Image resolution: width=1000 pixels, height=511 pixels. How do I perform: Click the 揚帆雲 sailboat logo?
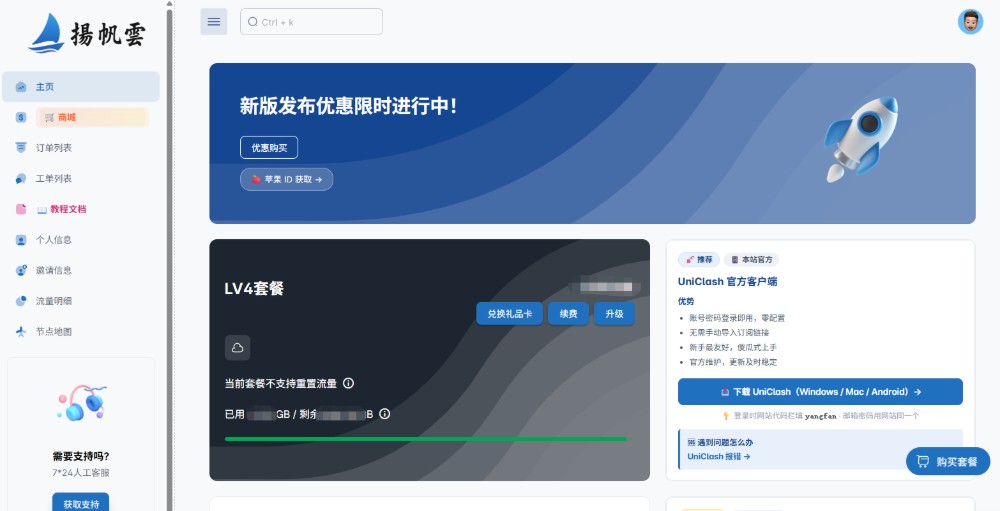click(x=87, y=34)
